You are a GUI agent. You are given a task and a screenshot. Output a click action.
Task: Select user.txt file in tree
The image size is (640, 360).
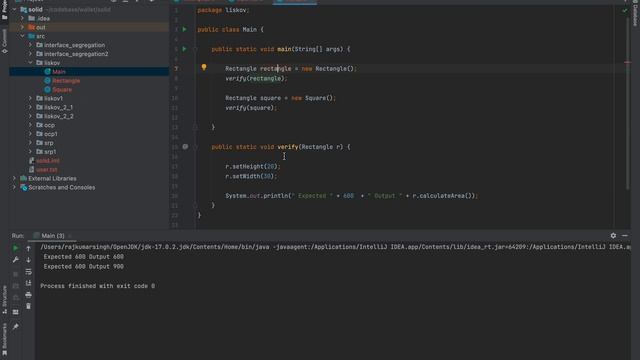pos(47,170)
